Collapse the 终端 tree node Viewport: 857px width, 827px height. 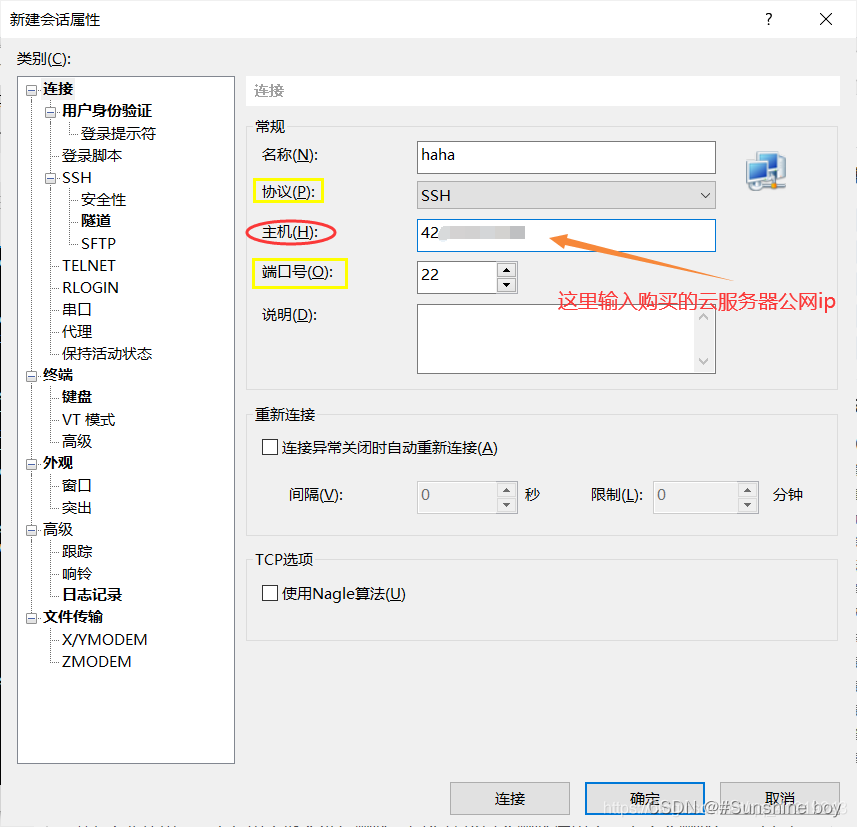(x=32, y=376)
